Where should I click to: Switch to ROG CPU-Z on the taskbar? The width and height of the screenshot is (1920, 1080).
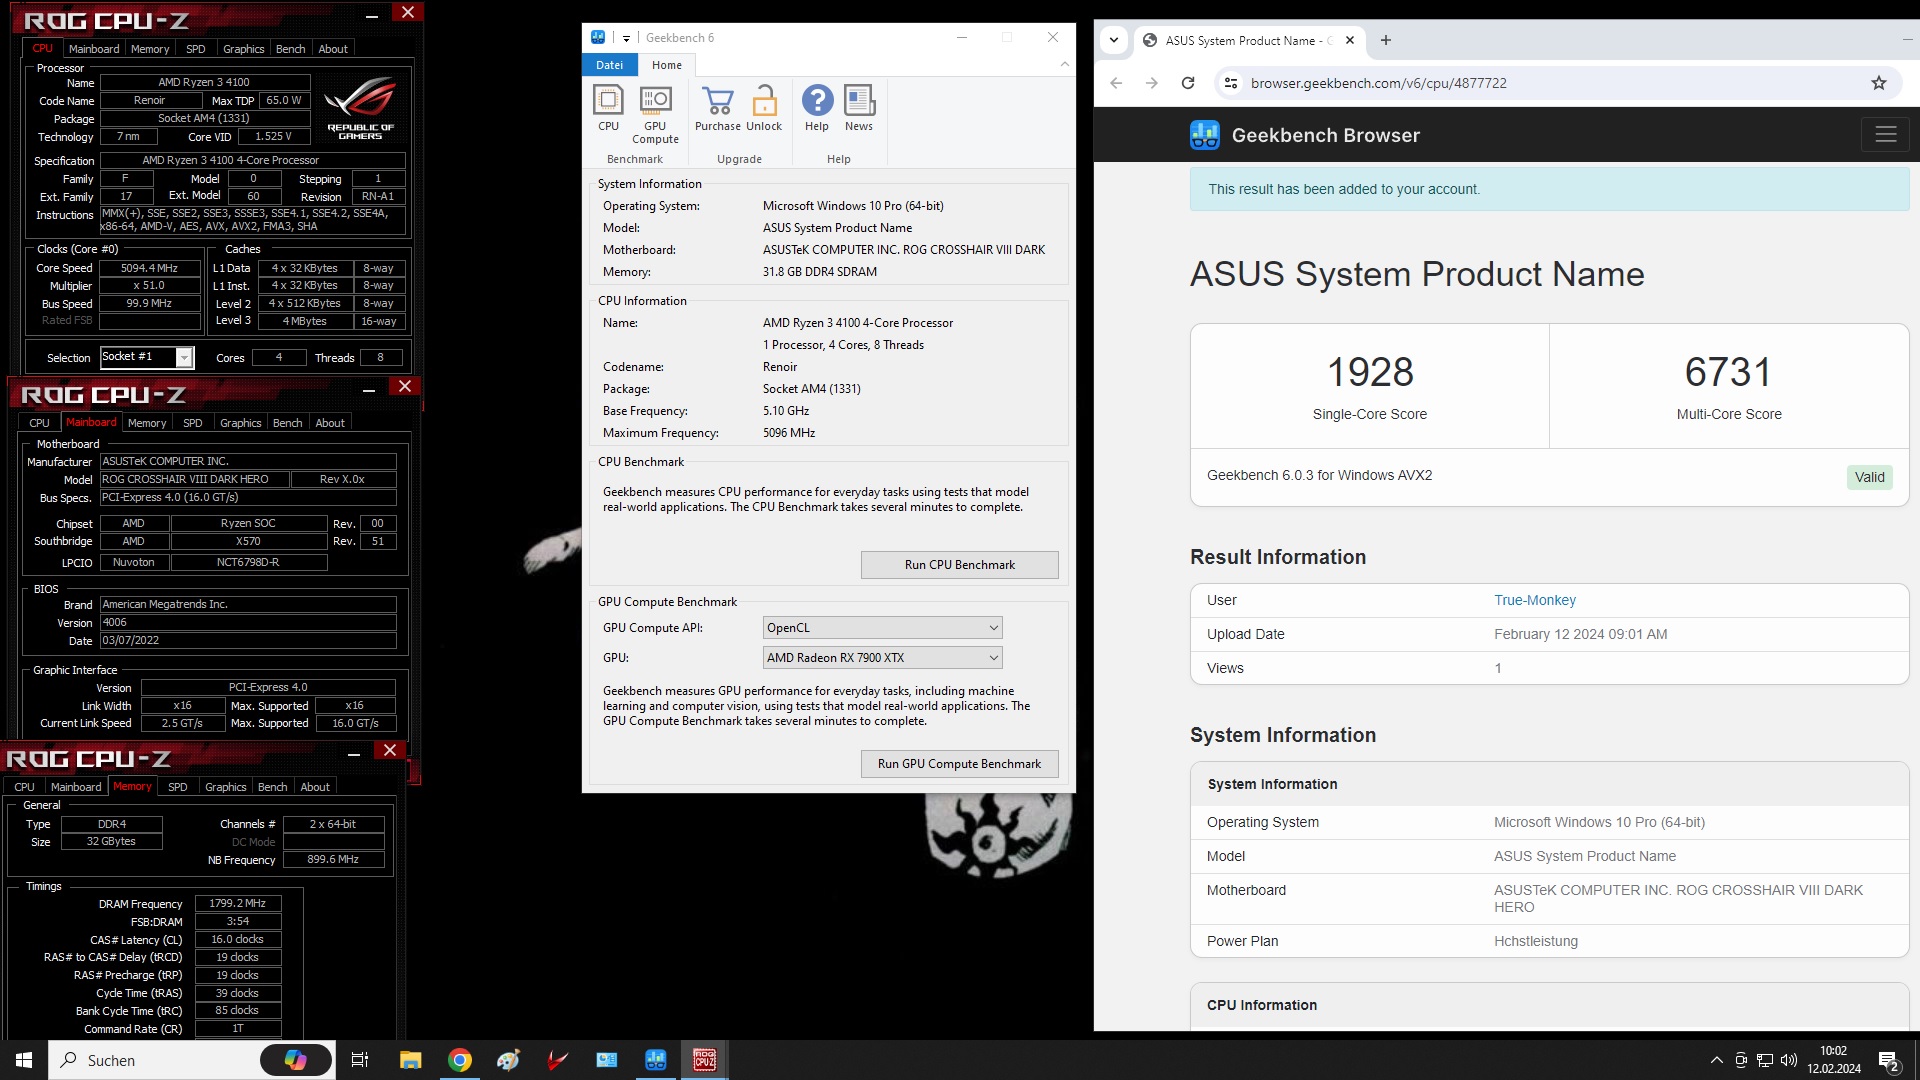pyautogui.click(x=704, y=1060)
